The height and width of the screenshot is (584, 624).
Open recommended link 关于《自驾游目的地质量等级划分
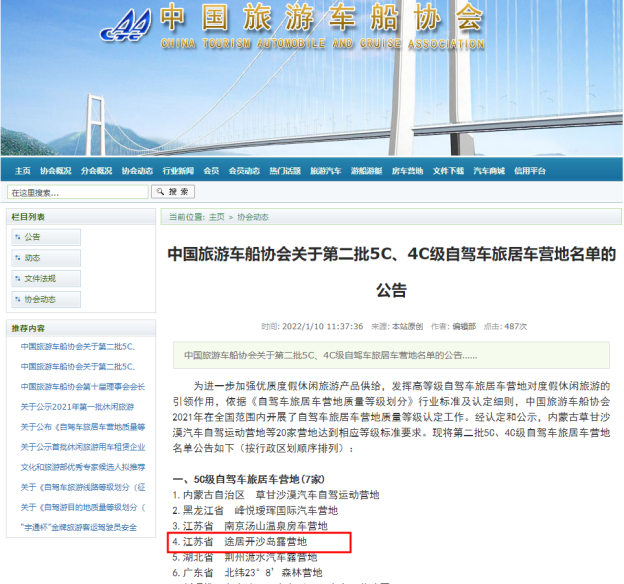click(83, 507)
